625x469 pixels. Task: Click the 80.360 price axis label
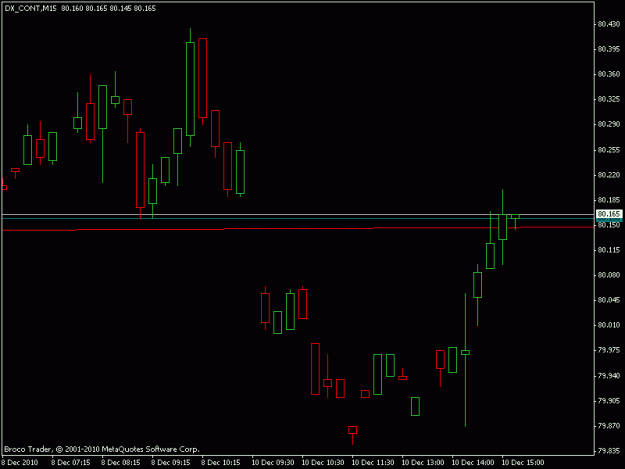pos(609,74)
